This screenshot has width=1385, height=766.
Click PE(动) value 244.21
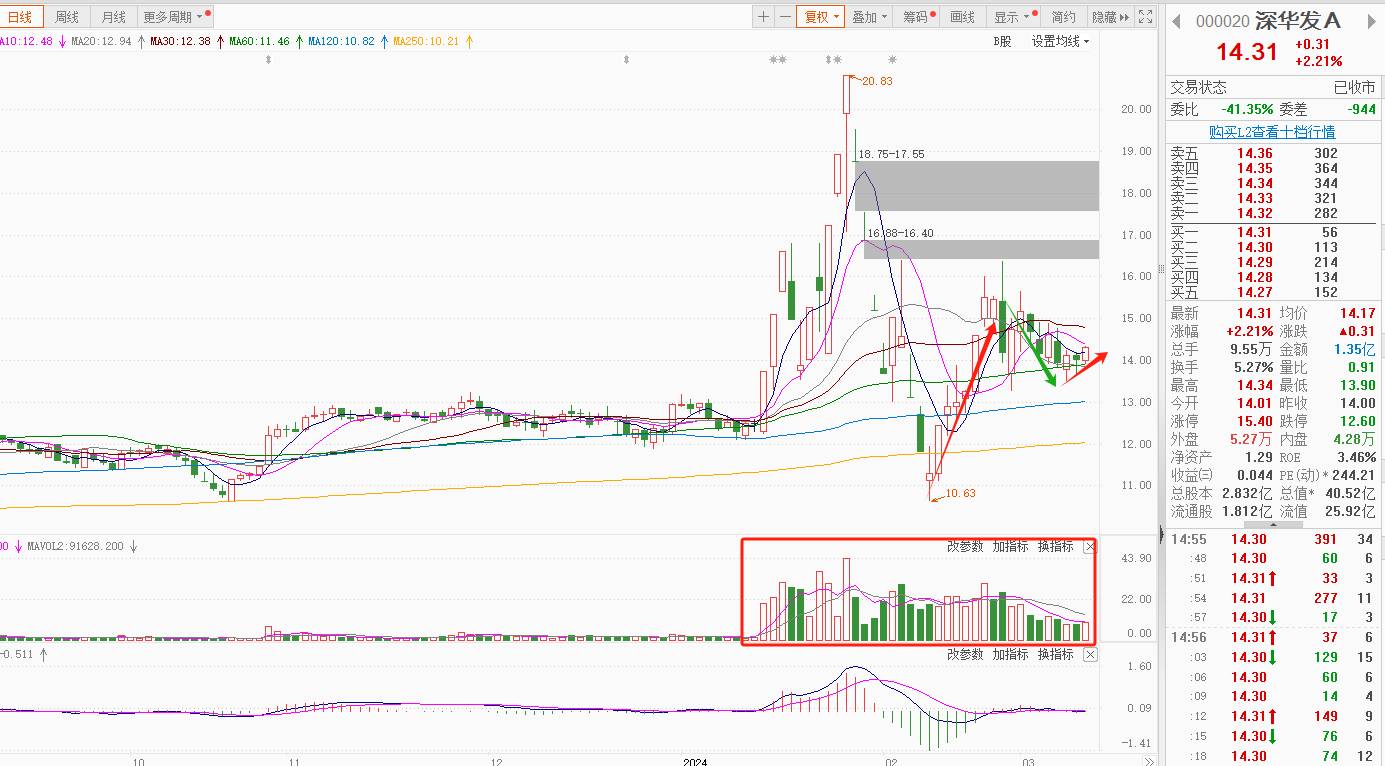tap(1356, 475)
